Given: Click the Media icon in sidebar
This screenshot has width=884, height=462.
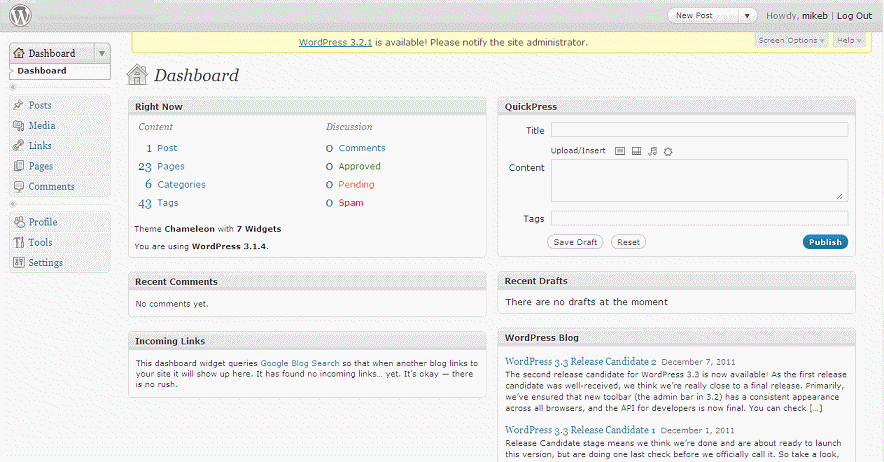Looking at the screenshot, I should [19, 125].
